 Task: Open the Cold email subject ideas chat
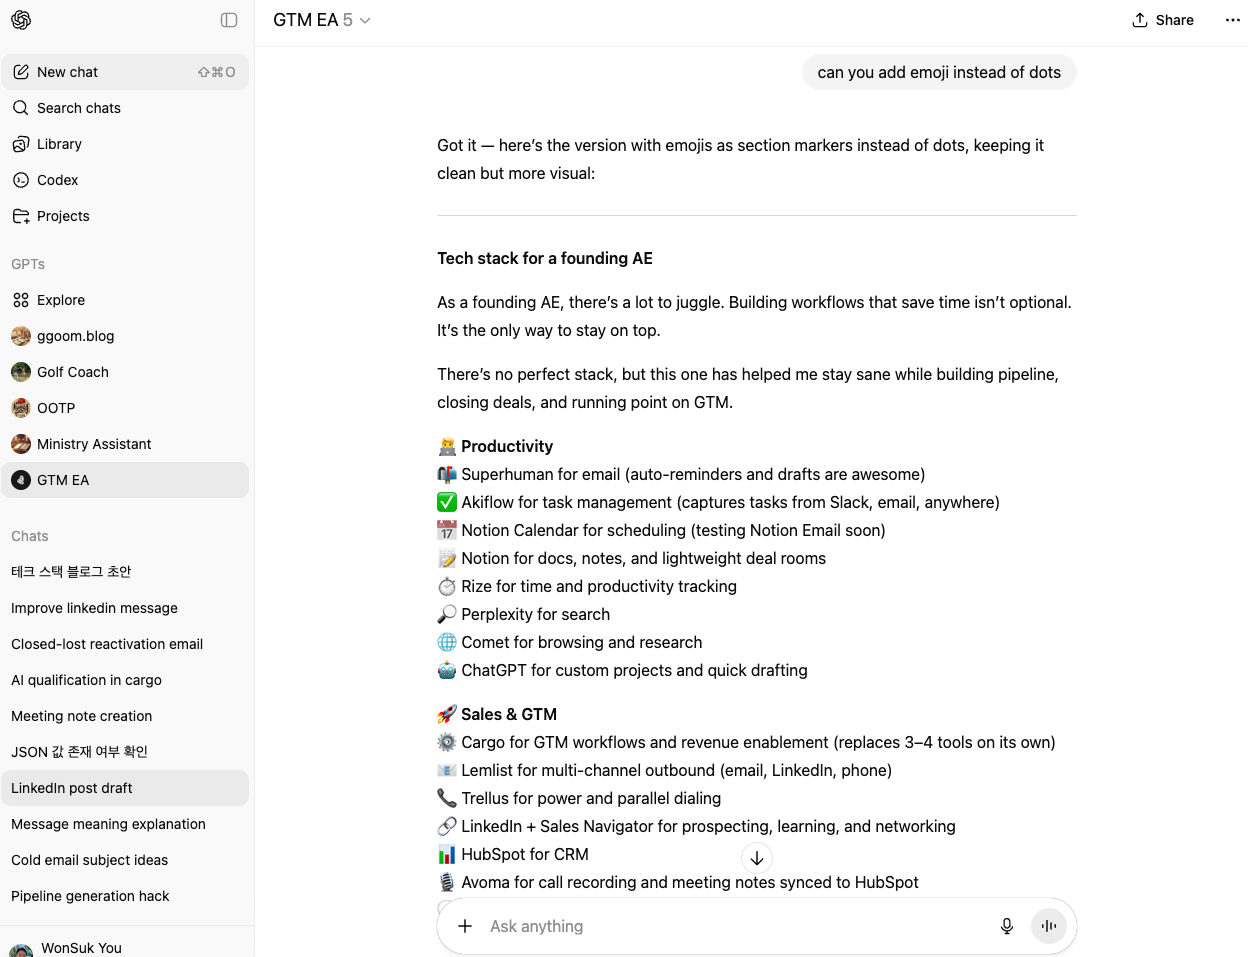pyautogui.click(x=89, y=860)
